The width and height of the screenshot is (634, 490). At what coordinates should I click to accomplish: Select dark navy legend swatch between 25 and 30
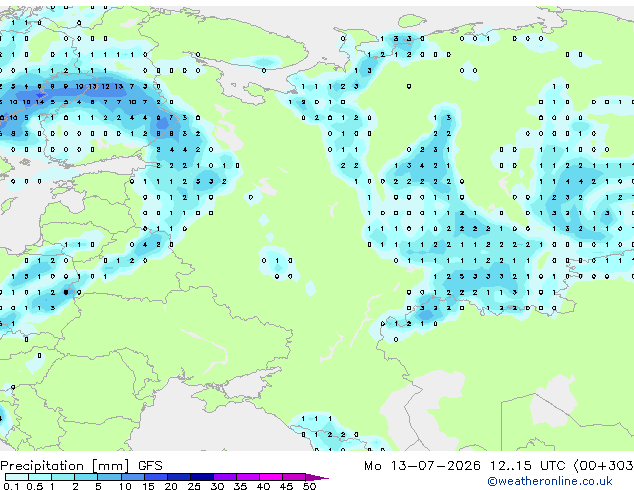click(202, 477)
